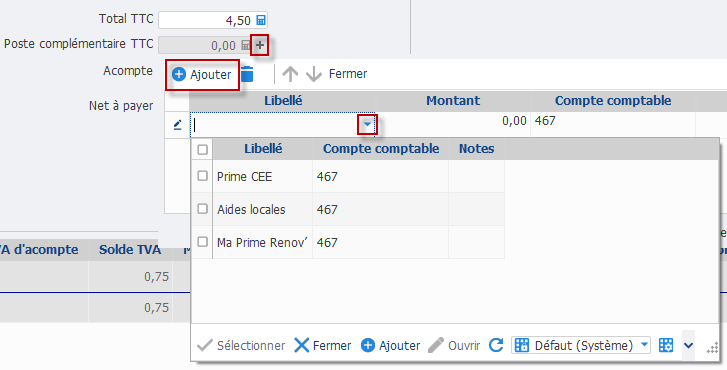
Task: Open the Défaut (Système) view dropdown
Action: (x=580, y=345)
